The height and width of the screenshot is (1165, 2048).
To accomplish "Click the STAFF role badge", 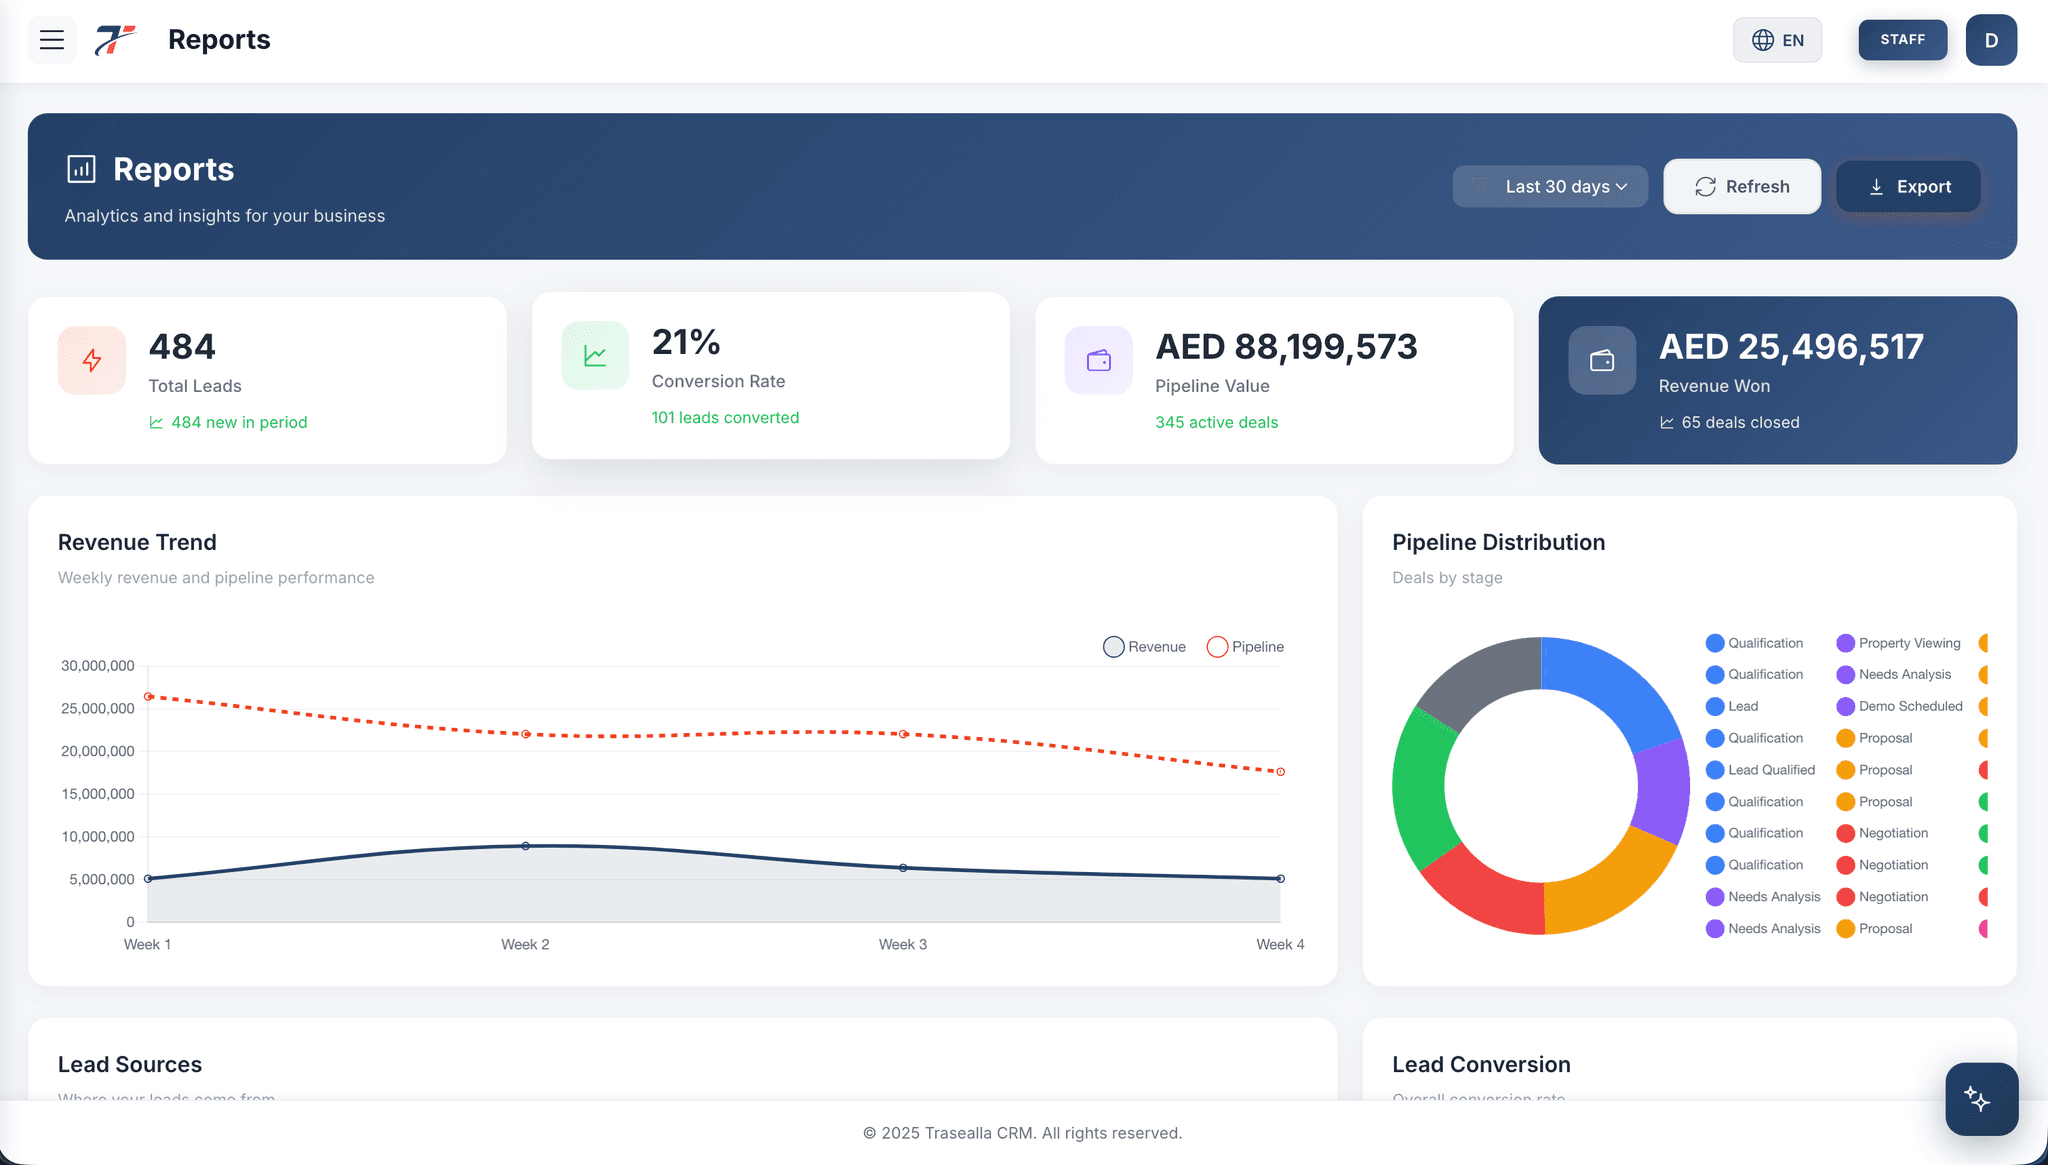I will pyautogui.click(x=1902, y=40).
